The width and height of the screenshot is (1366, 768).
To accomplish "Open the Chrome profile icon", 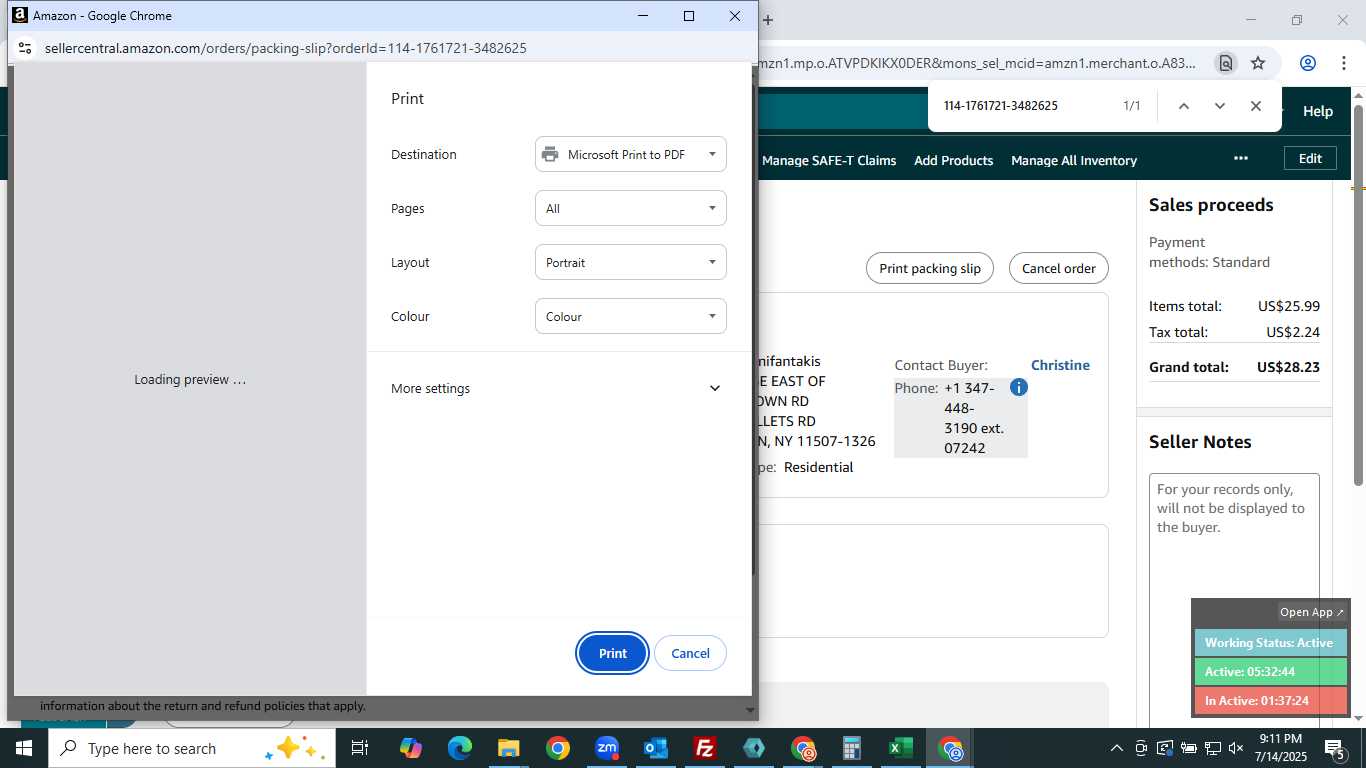I will pyautogui.click(x=1308, y=63).
